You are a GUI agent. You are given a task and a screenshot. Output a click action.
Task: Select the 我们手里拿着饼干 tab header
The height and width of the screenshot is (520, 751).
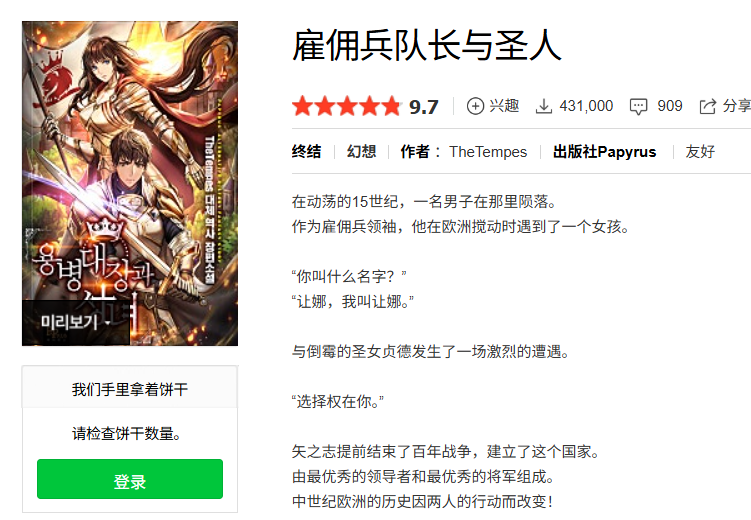[x=130, y=388]
